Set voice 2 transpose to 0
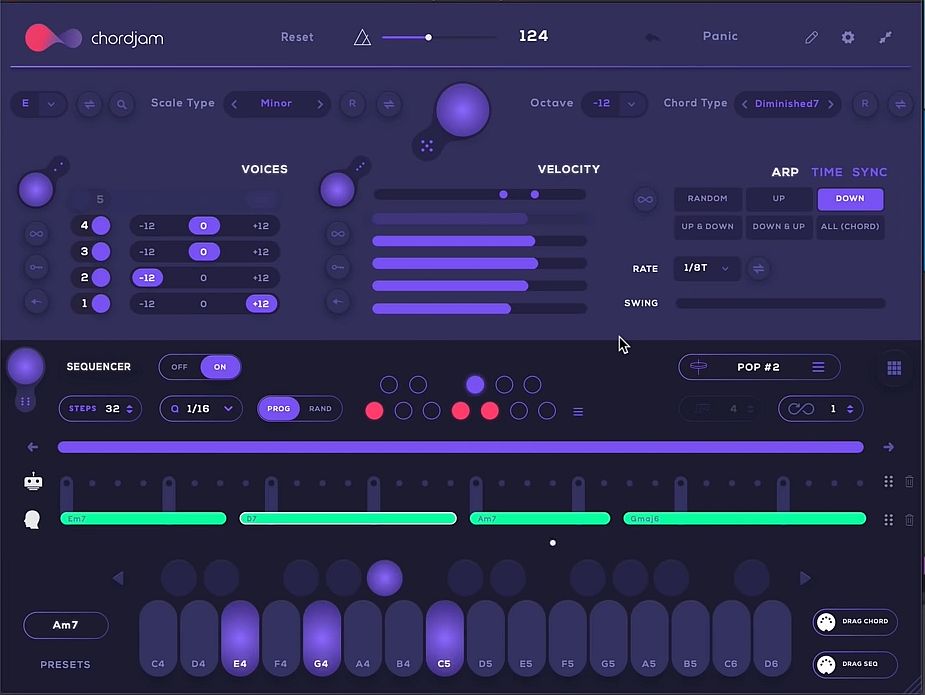Image resolution: width=925 pixels, height=695 pixels. [x=204, y=278]
